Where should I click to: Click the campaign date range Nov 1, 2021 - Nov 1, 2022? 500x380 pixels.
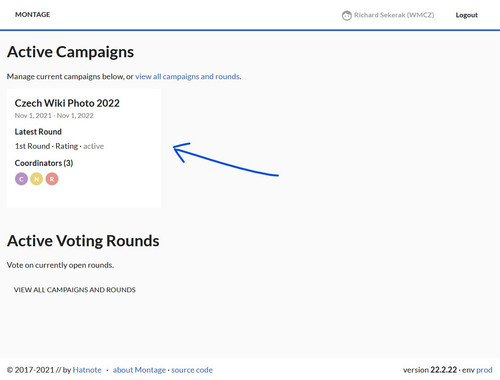click(54, 116)
